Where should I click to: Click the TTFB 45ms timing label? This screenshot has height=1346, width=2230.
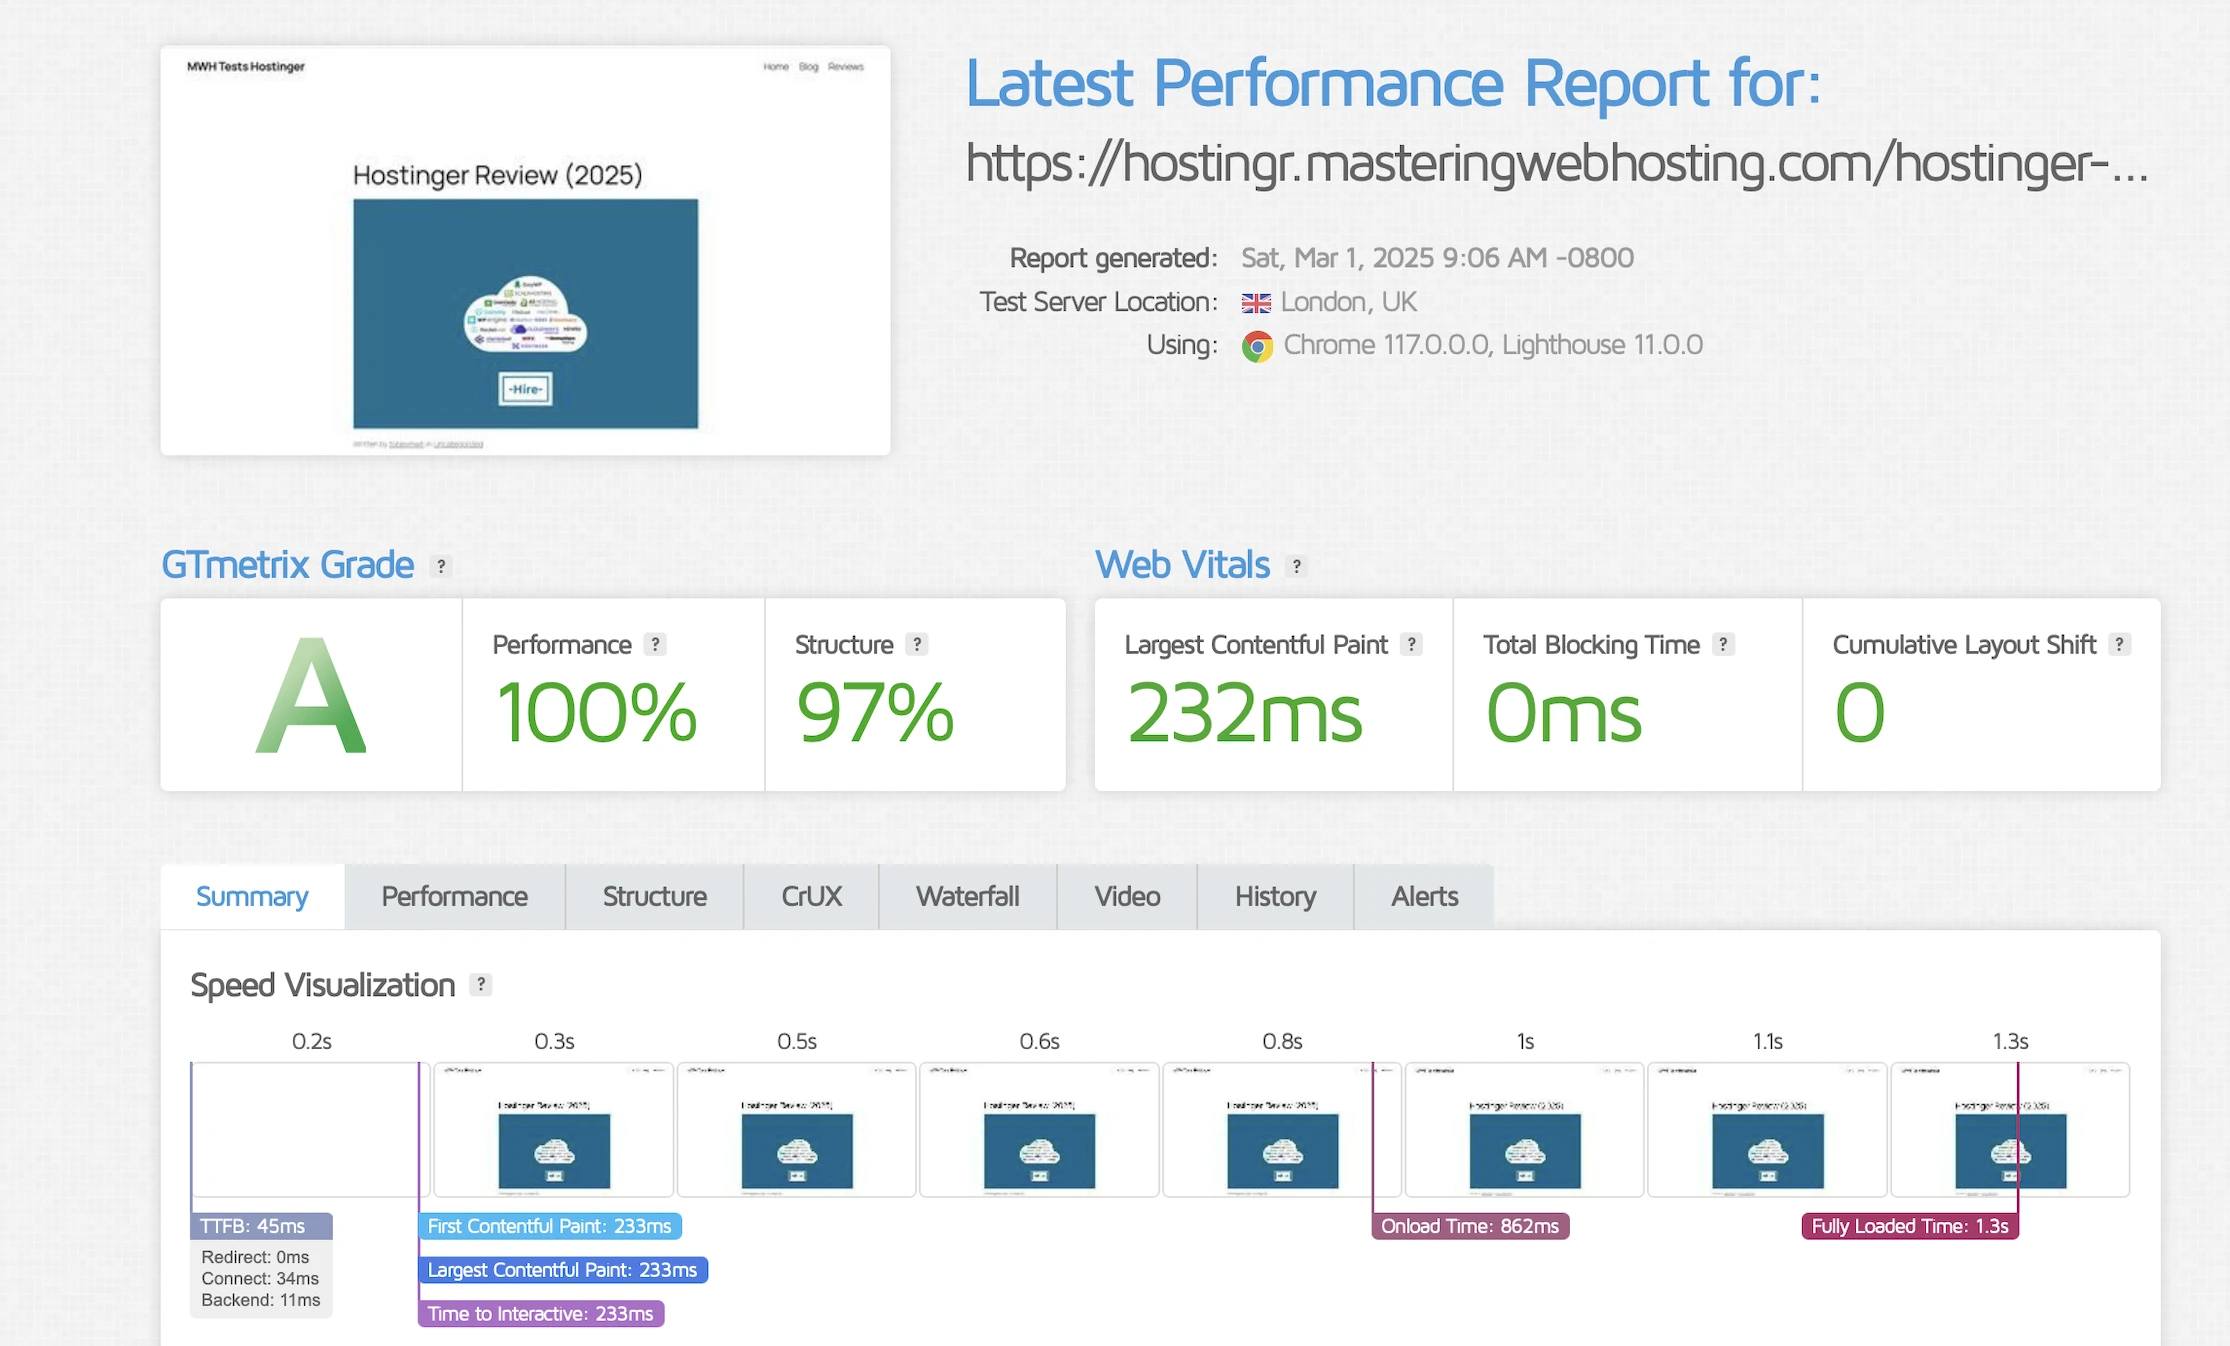(261, 1226)
